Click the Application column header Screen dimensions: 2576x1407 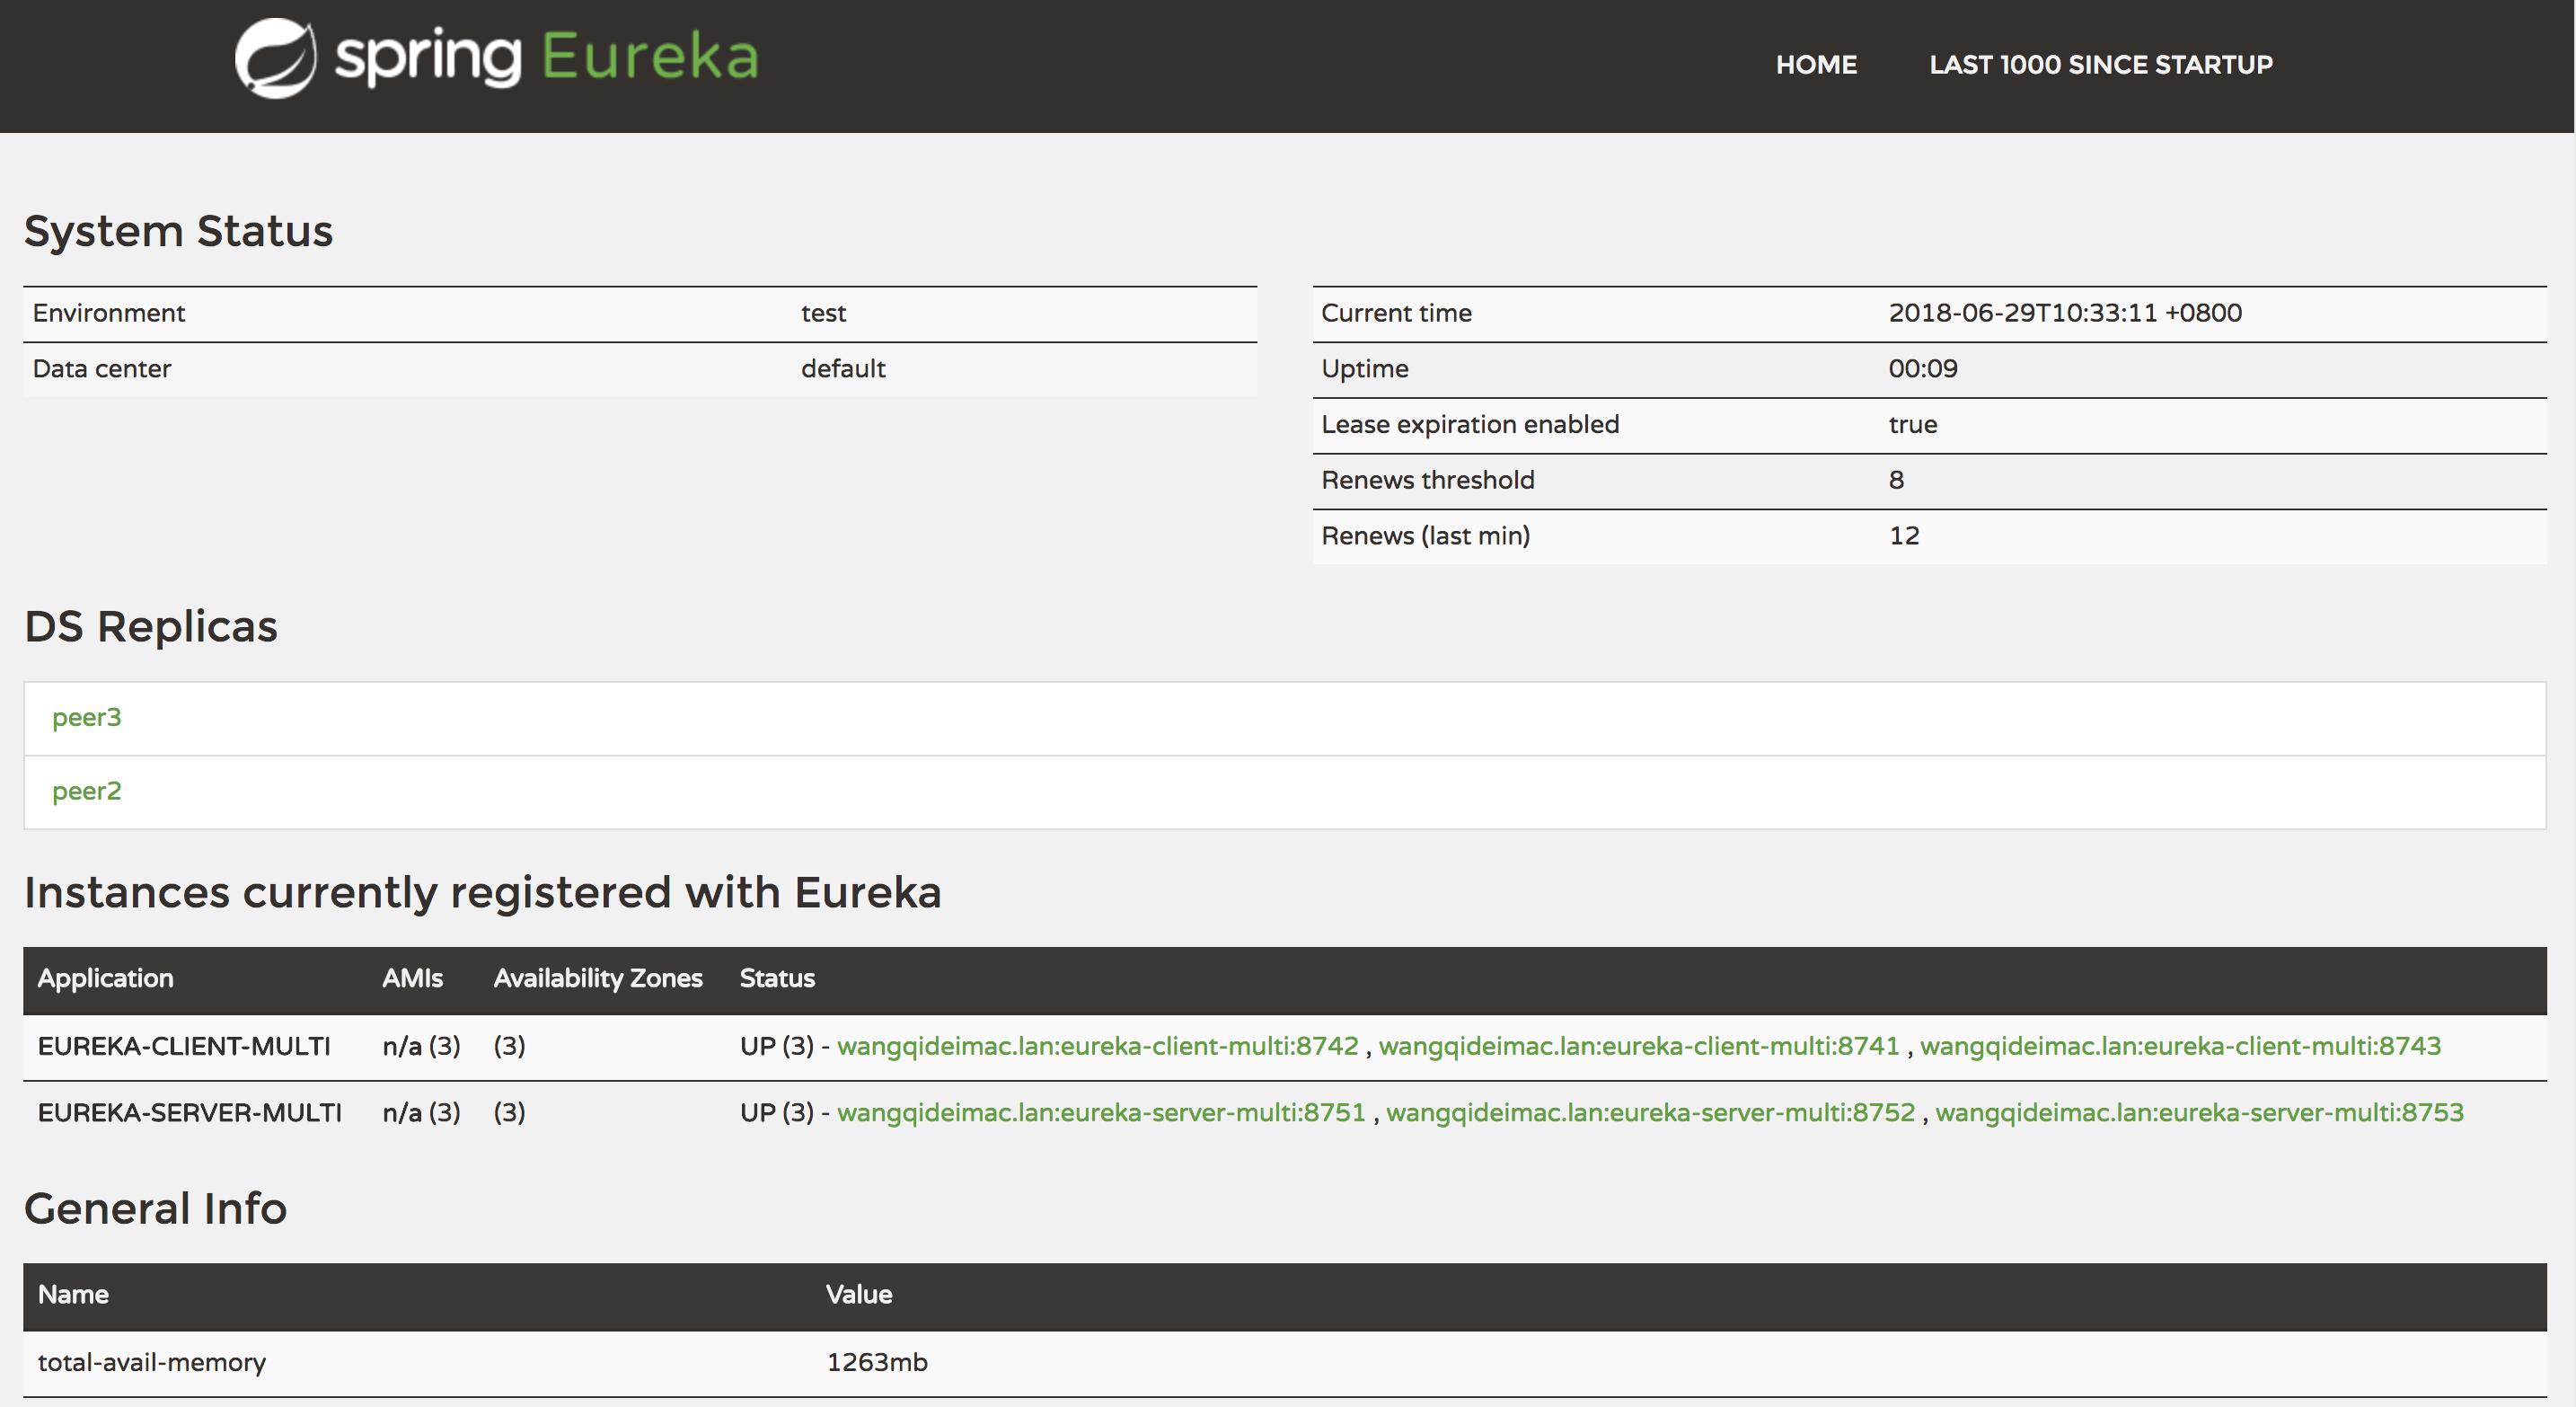tap(105, 979)
